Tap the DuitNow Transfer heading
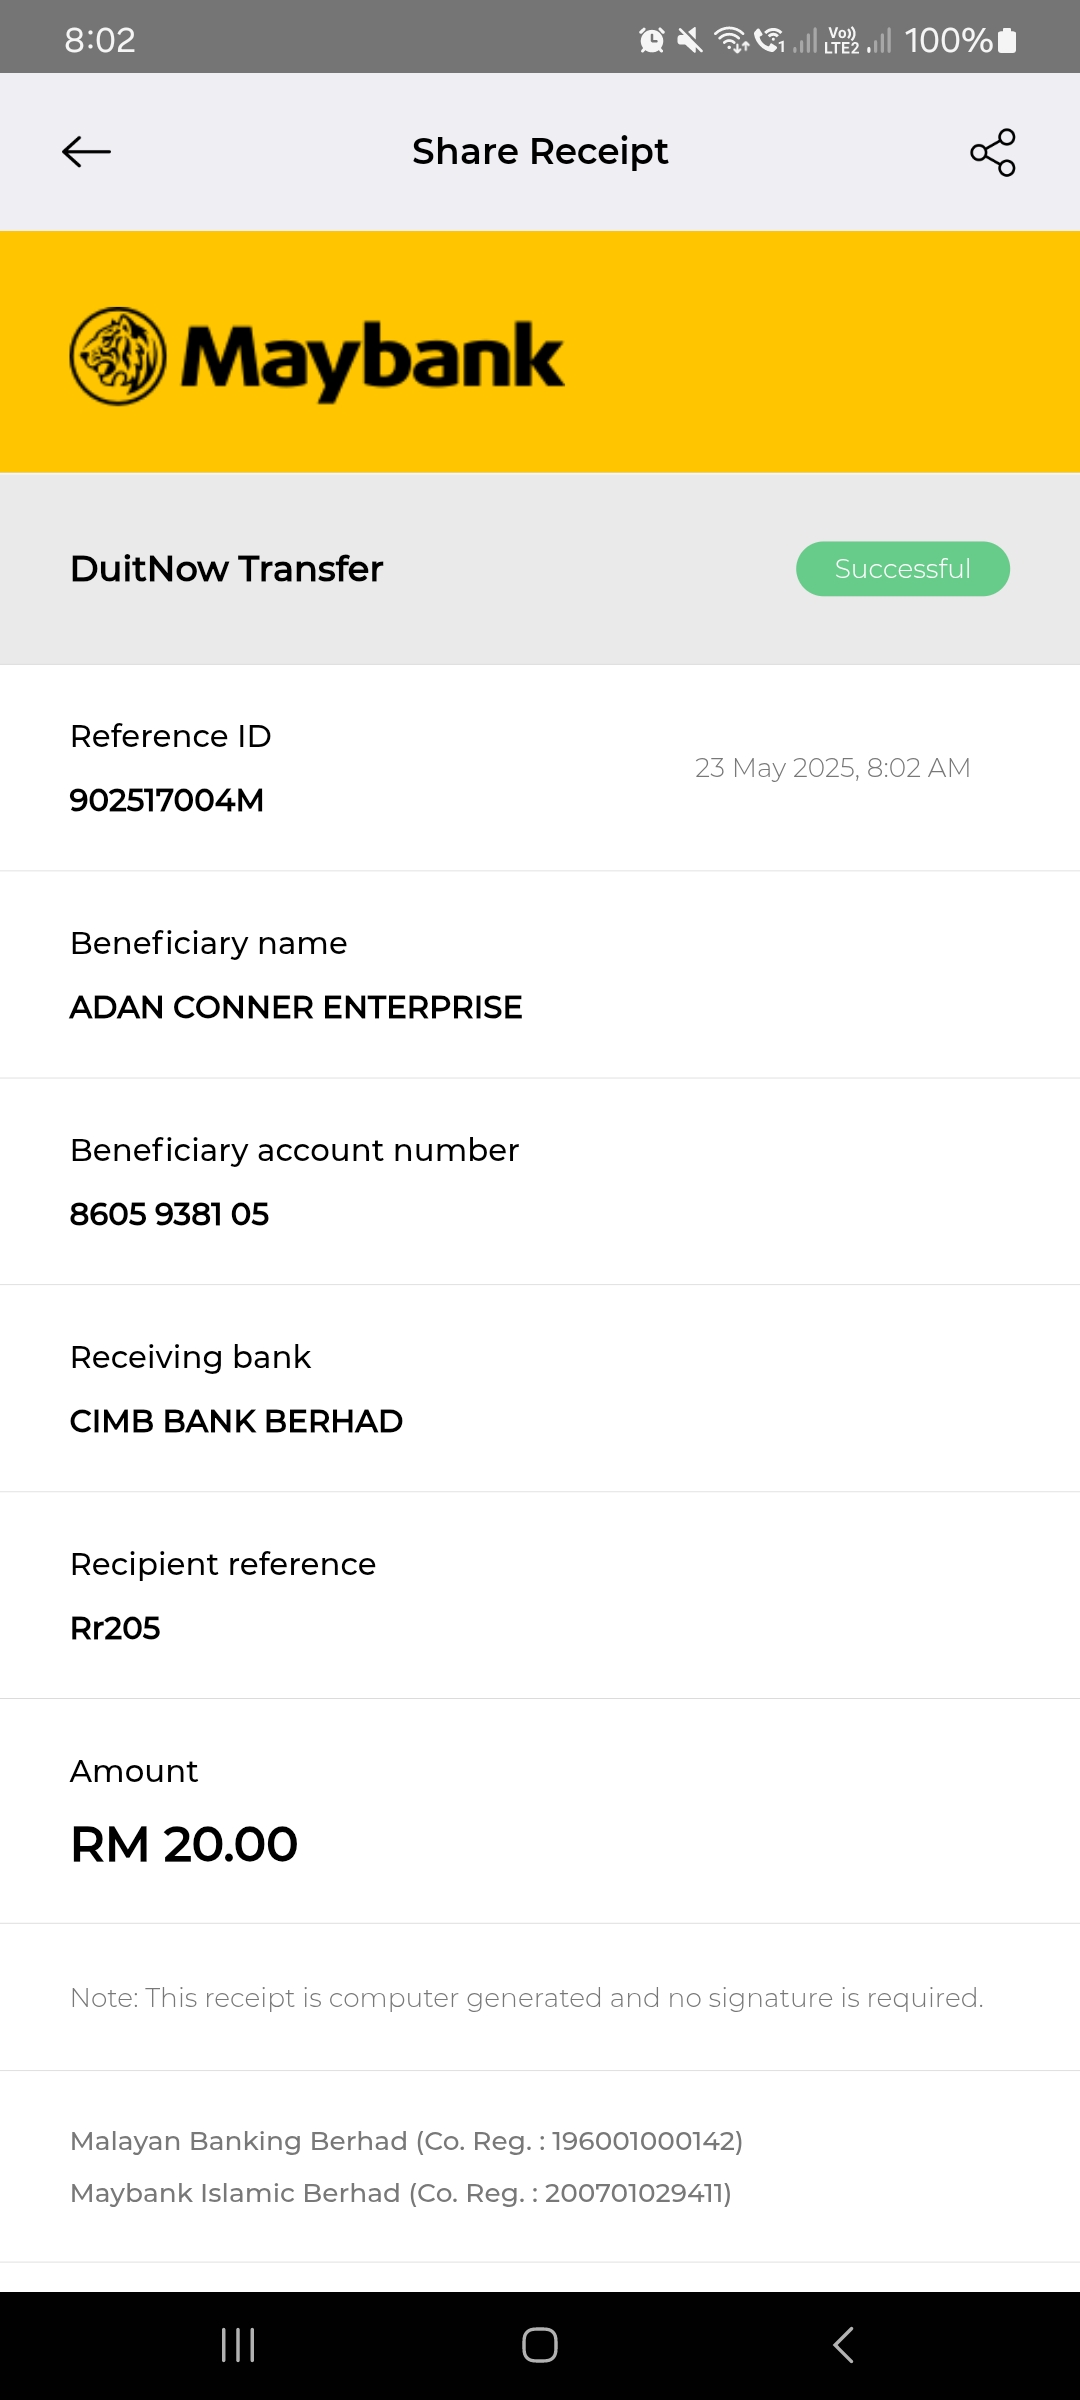Viewport: 1080px width, 2400px height. coord(227,569)
